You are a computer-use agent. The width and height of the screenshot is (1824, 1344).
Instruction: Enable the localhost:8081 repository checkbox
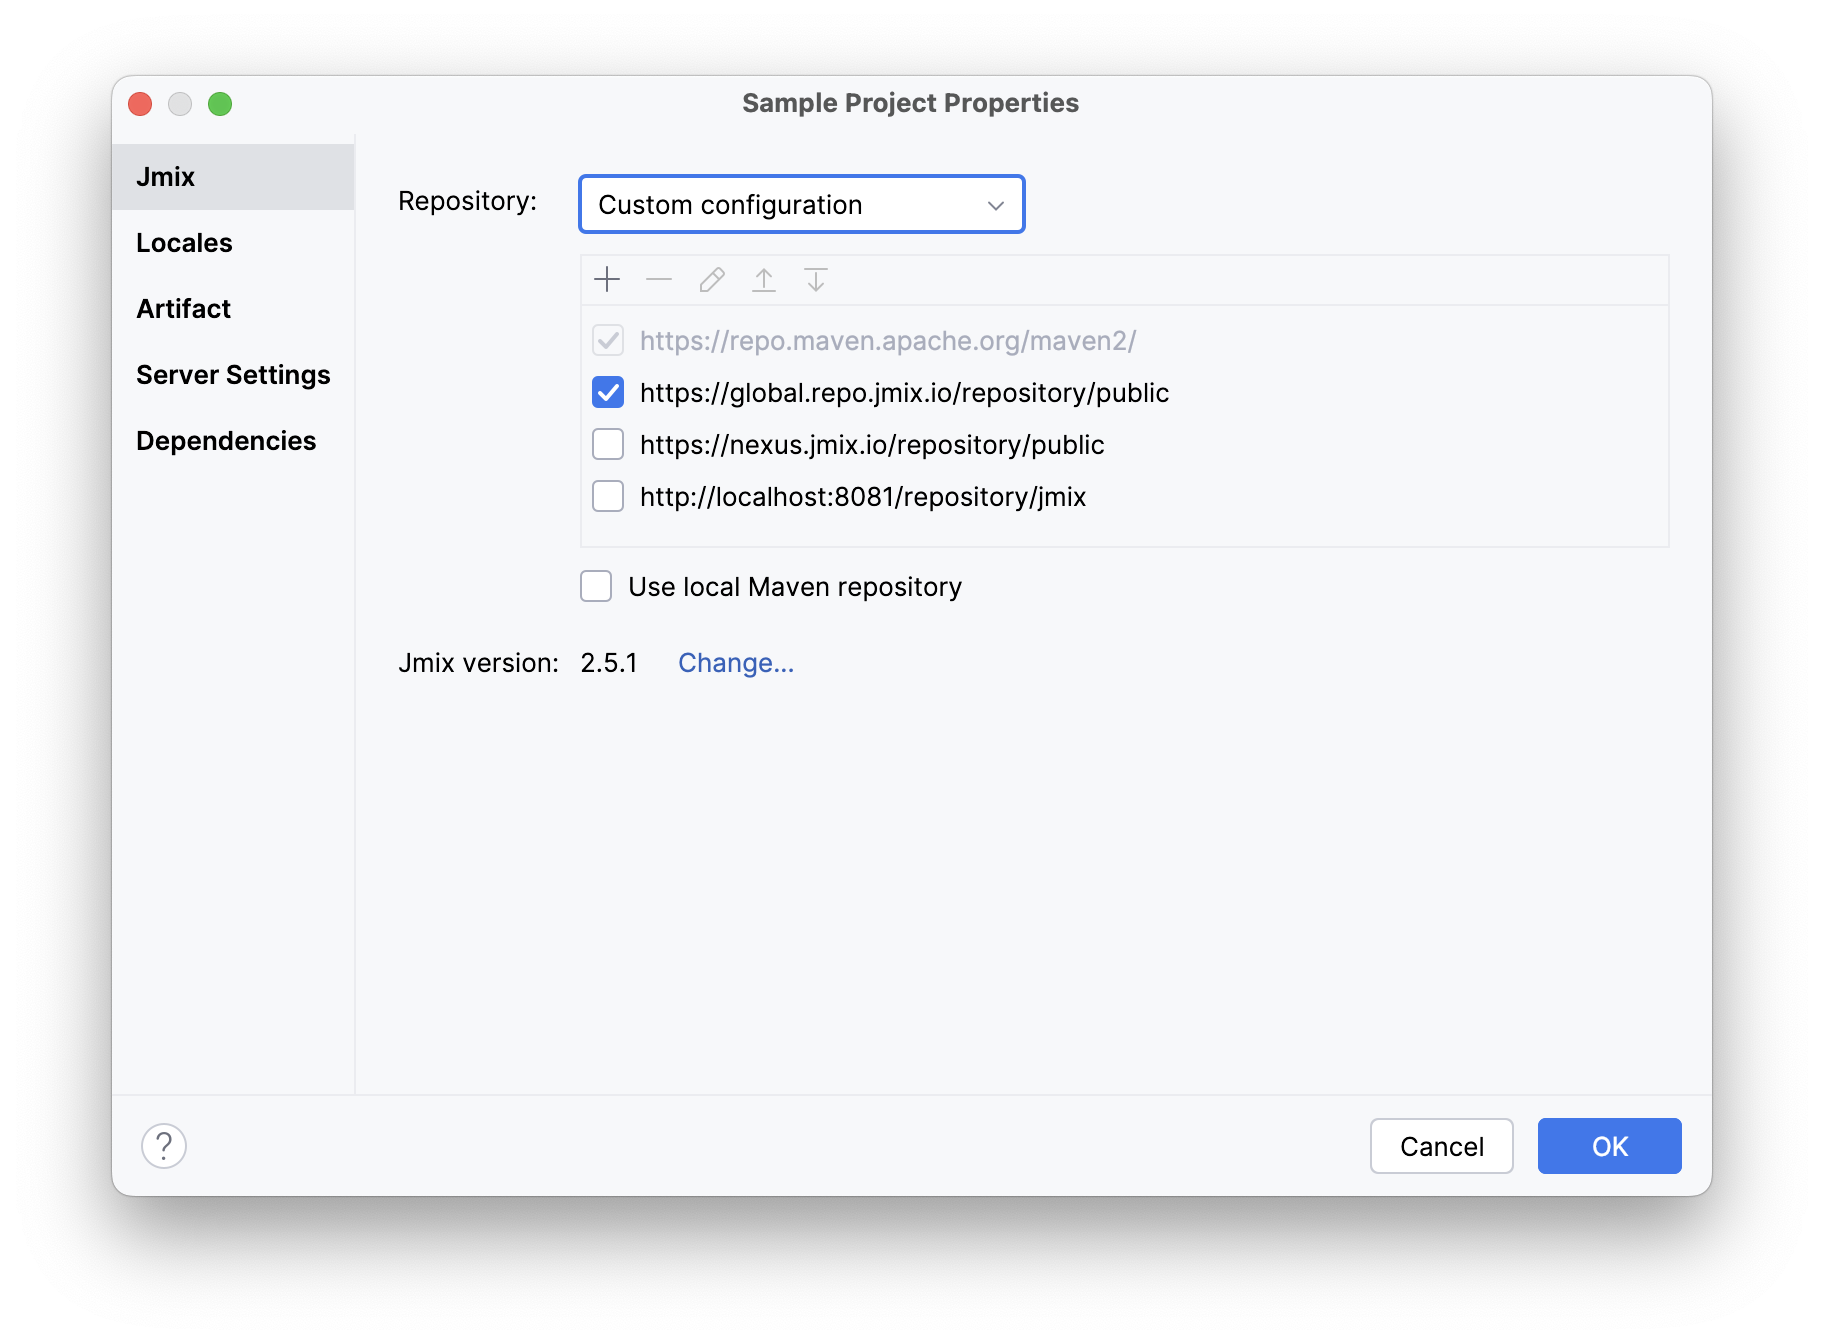click(x=608, y=497)
